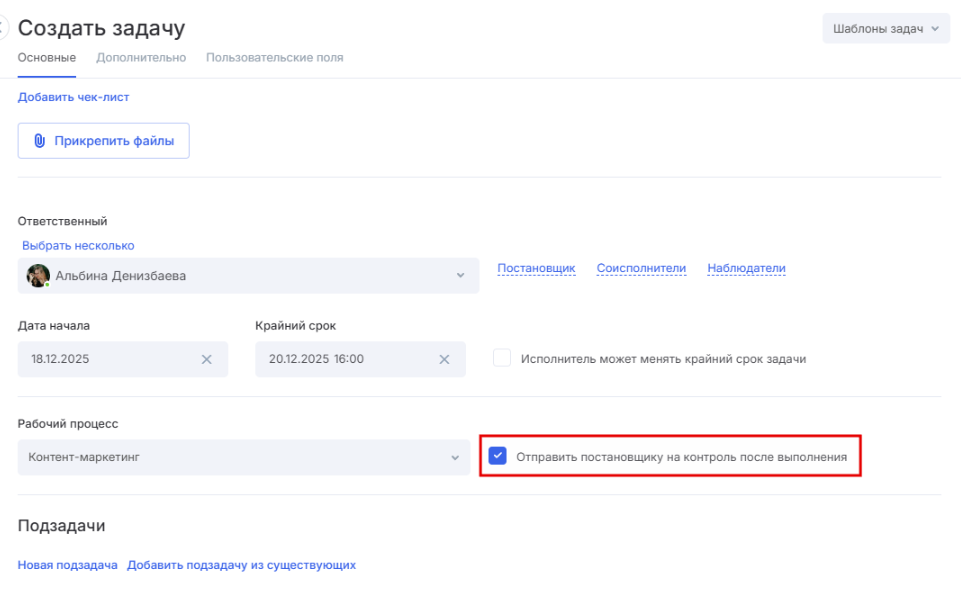Click the Соисполнители link
The height and width of the screenshot is (607, 961).
point(641,268)
